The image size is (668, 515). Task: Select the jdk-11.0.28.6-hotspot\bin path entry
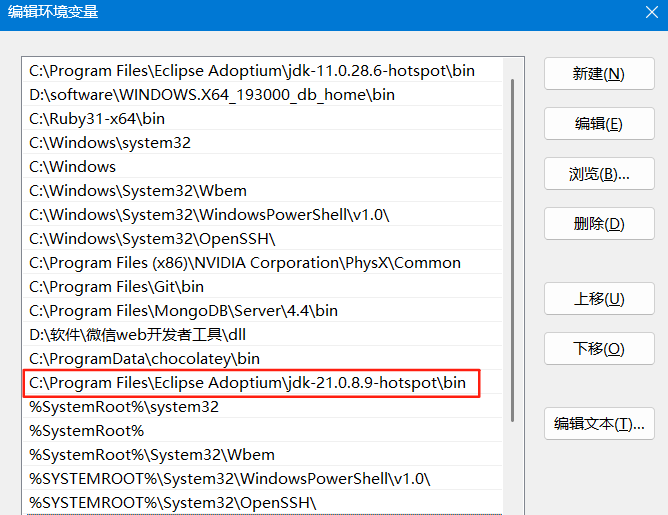pyautogui.click(x=263, y=71)
